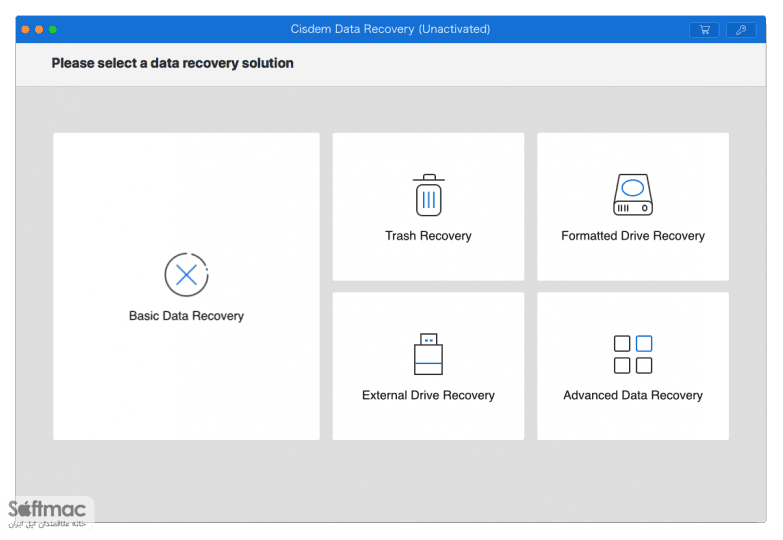This screenshot has width=783, height=540.
Task: Click the window title 'Cisdem Data Recovery (Unactivated)'
Action: [x=391, y=29]
